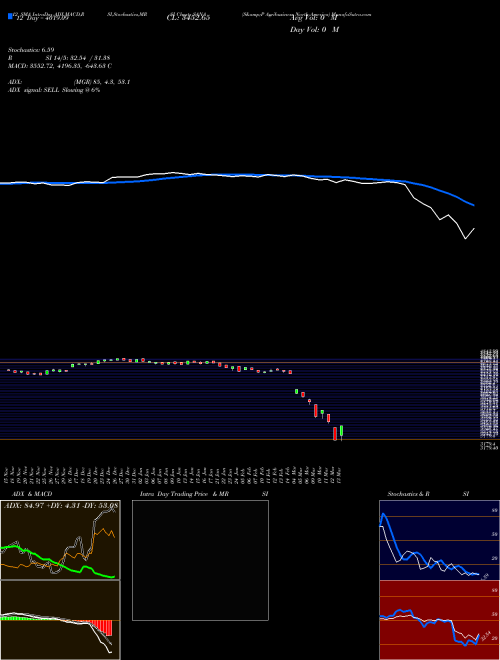
Task: Click the 'Avg Vol: 0 M' label
Action: [x=314, y=18]
